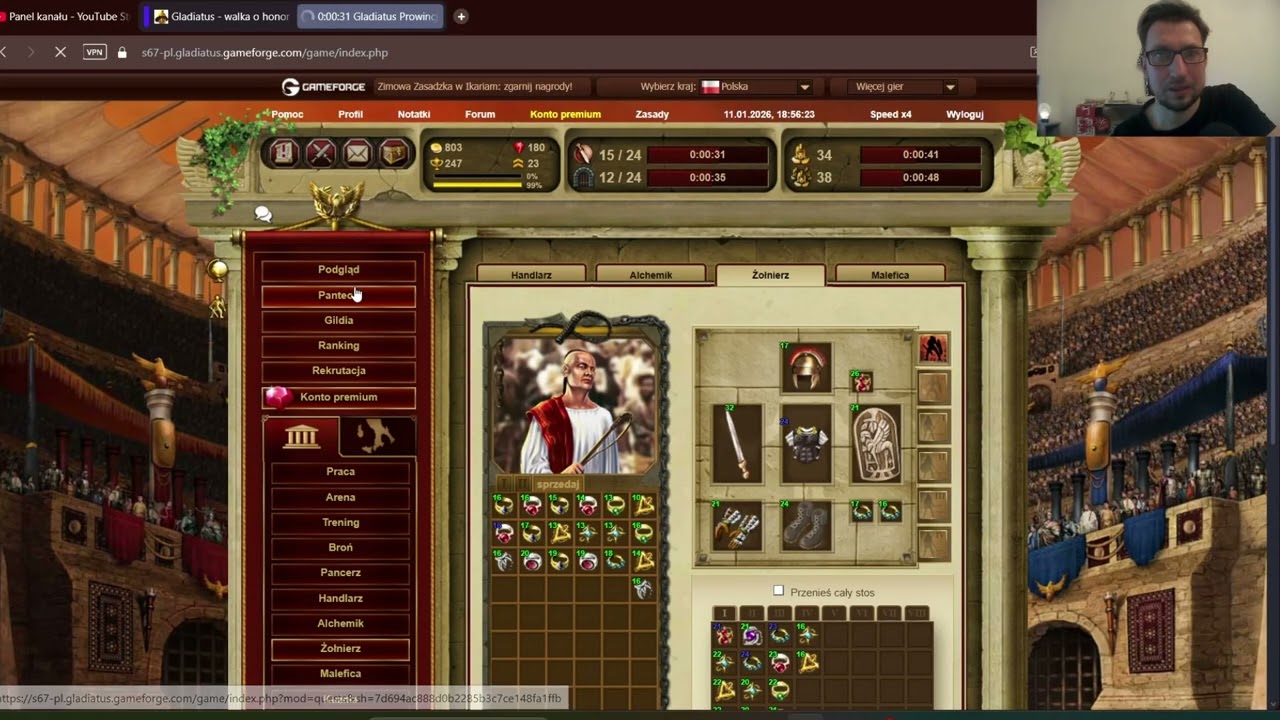Click the expedition points warrior icon
1280x720 pixels.
pos(583,154)
